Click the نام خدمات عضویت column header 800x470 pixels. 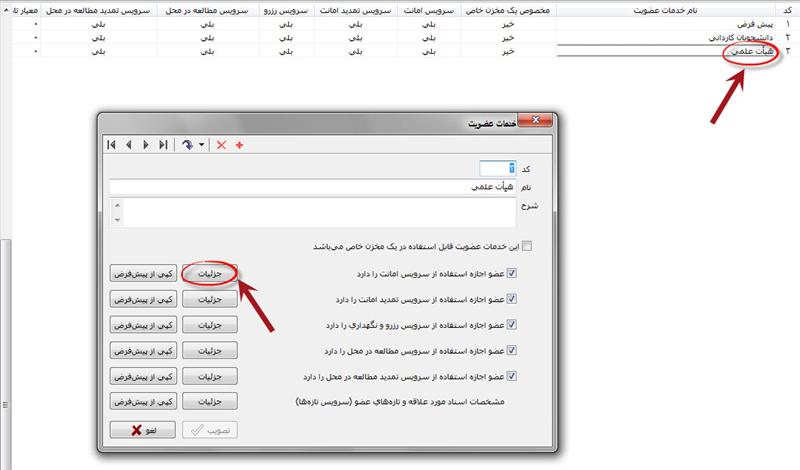coord(666,10)
